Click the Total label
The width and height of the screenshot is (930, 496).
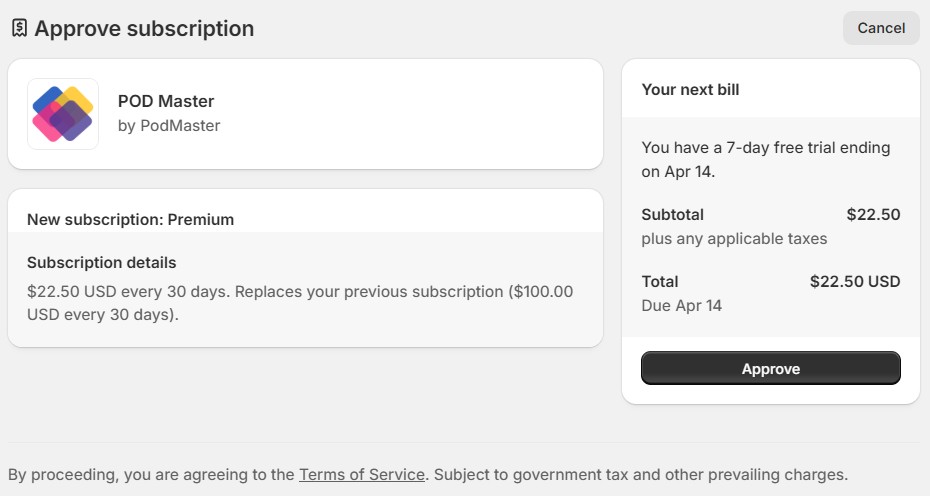[659, 281]
